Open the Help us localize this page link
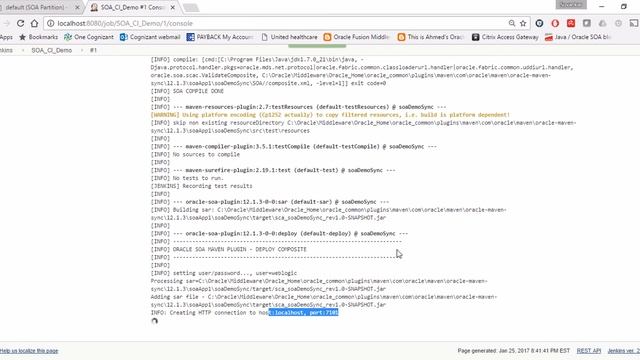This screenshot has width=640, height=360. pyautogui.click(x=29, y=351)
